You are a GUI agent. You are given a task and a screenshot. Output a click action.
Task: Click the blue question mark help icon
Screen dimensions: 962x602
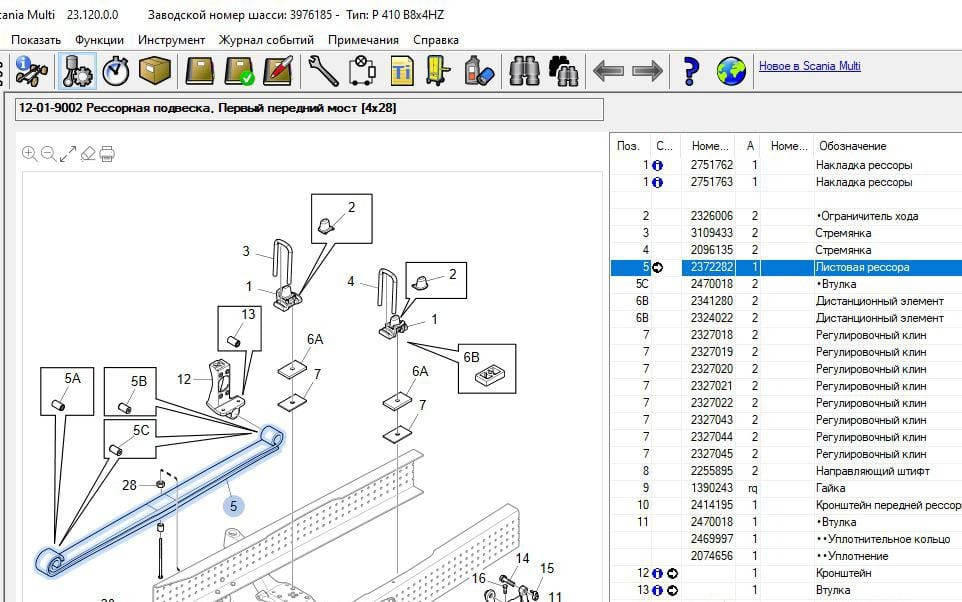(690, 71)
